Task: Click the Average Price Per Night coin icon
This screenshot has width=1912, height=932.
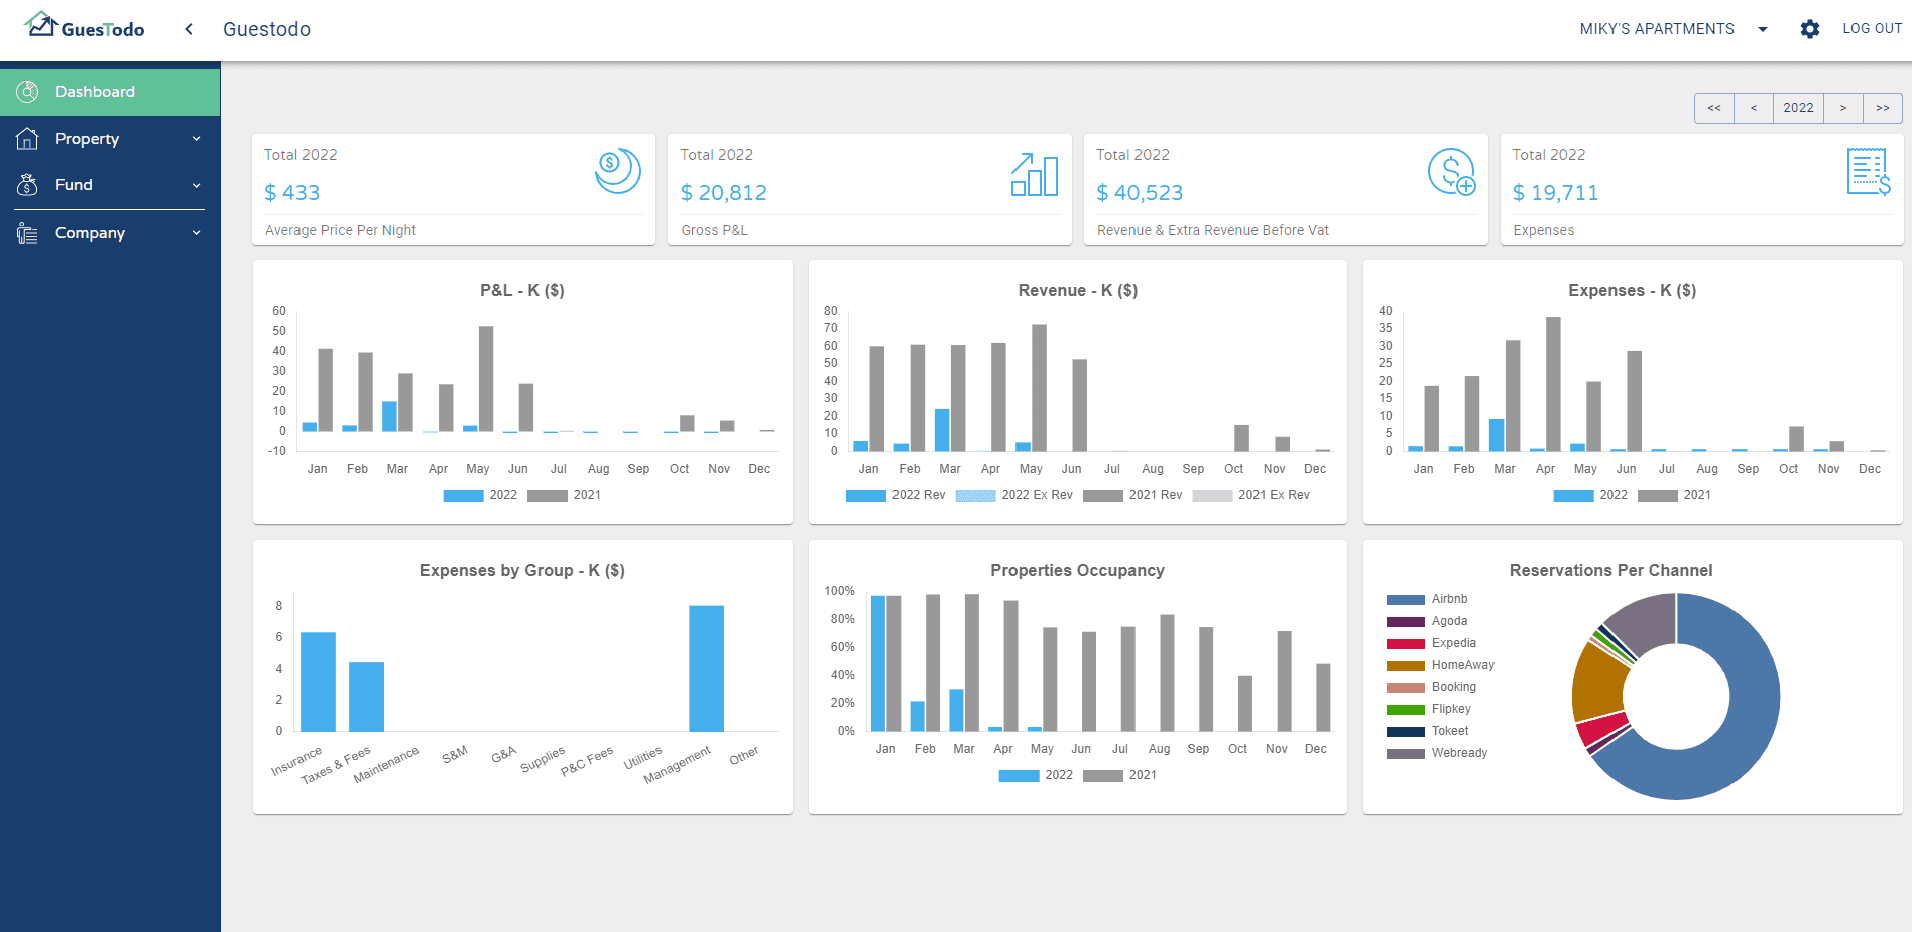Action: [617, 171]
